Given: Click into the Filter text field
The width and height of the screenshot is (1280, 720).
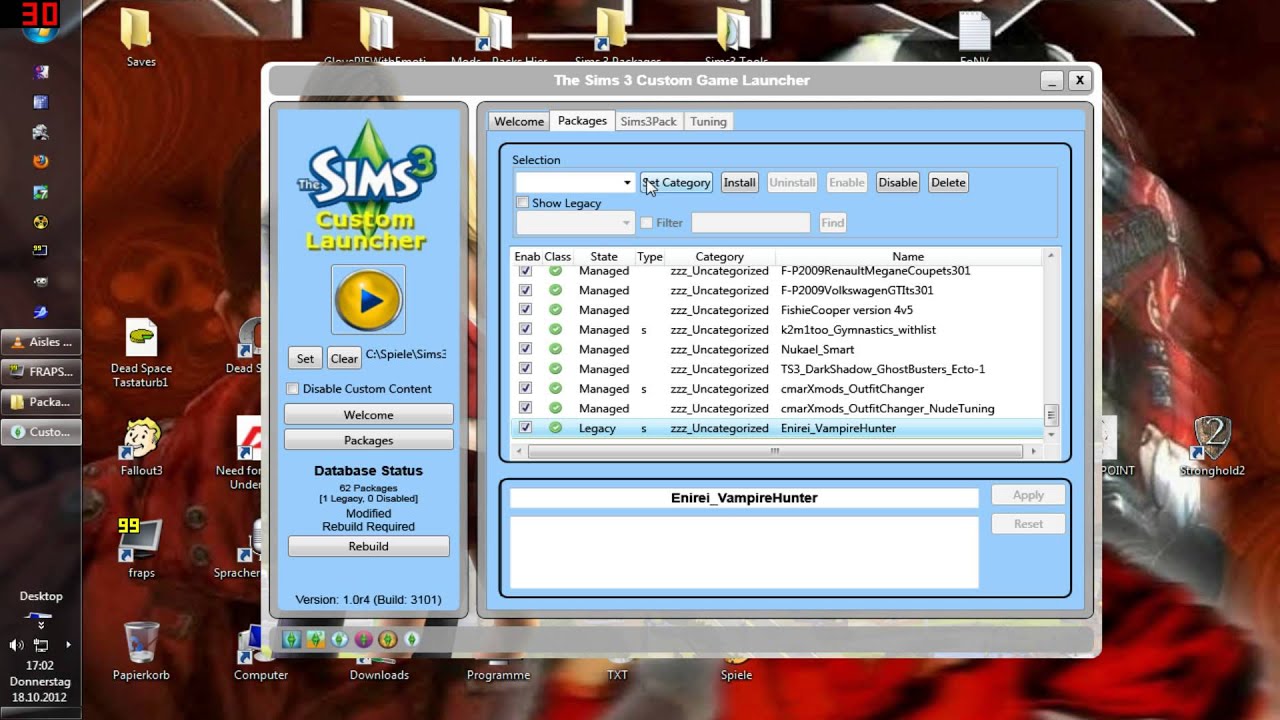Looking at the screenshot, I should coord(750,223).
